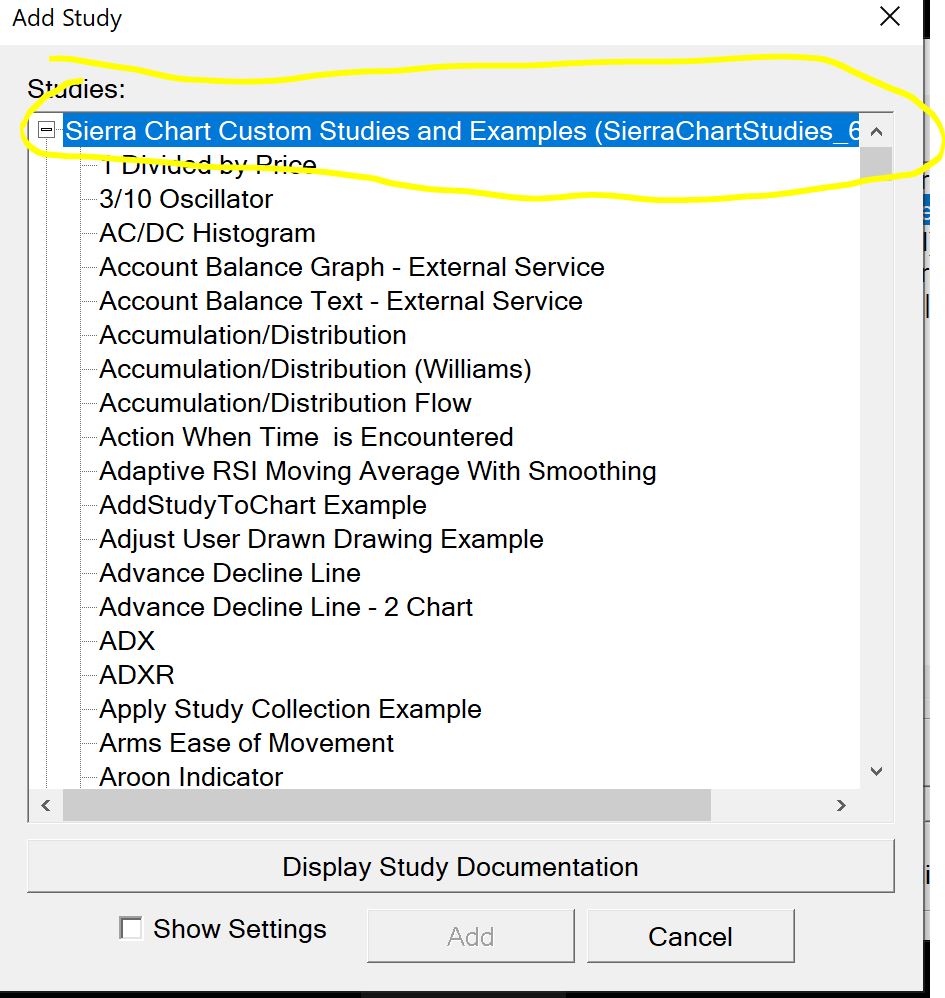This screenshot has width=945, height=998.
Task: Select Sierra Chart Custom Studies and Examples row
Action: click(461, 131)
